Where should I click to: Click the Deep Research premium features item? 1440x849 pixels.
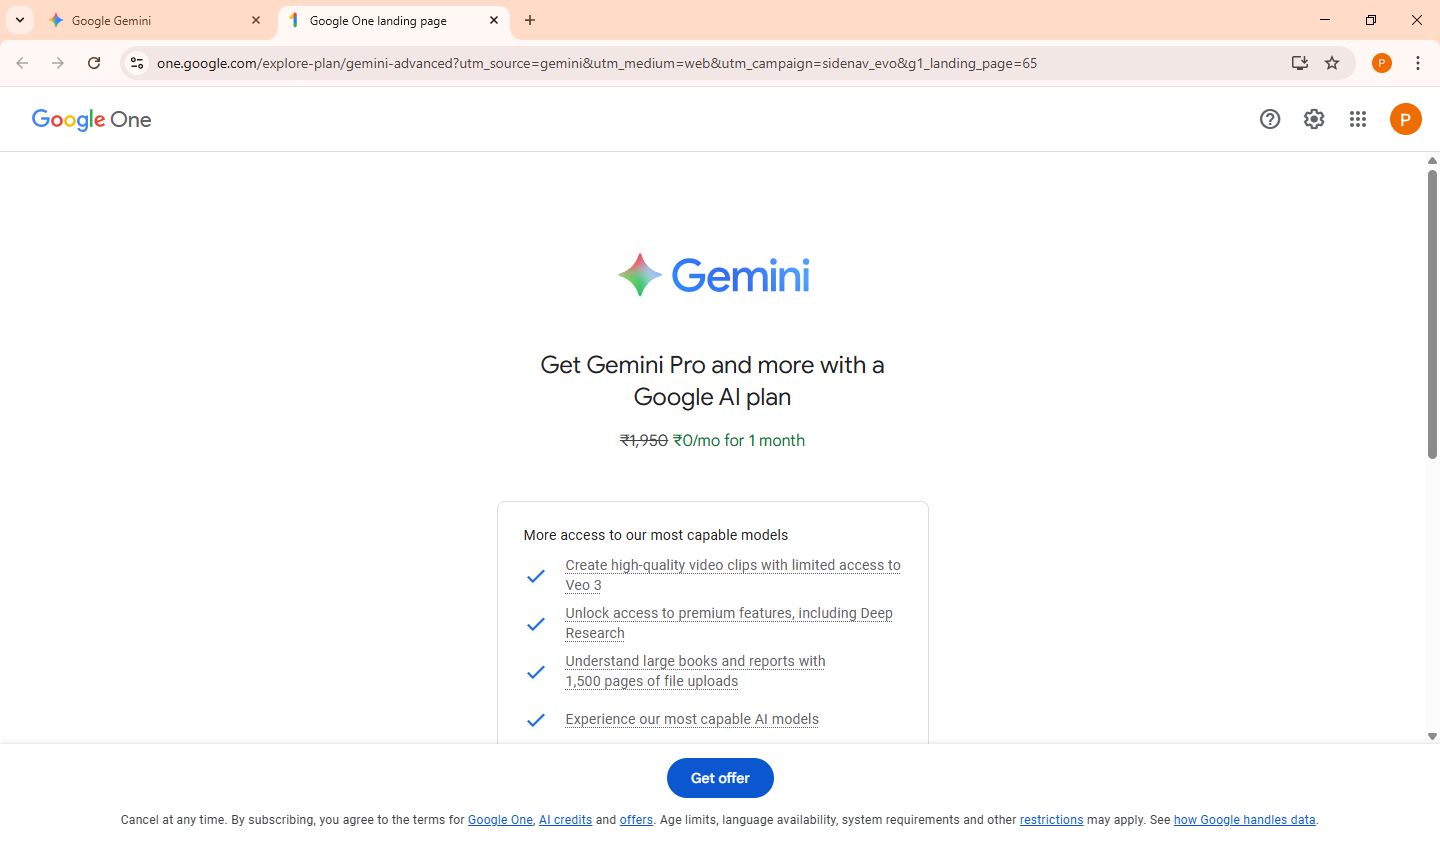tap(729, 623)
